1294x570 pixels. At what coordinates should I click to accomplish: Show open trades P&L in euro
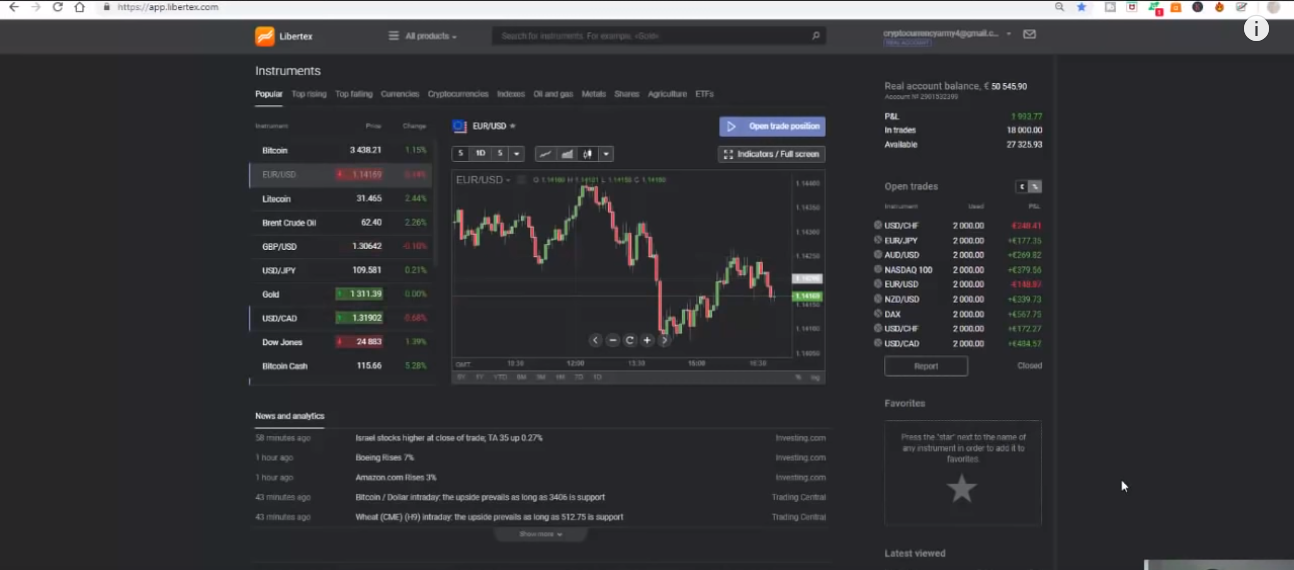pos(1022,187)
